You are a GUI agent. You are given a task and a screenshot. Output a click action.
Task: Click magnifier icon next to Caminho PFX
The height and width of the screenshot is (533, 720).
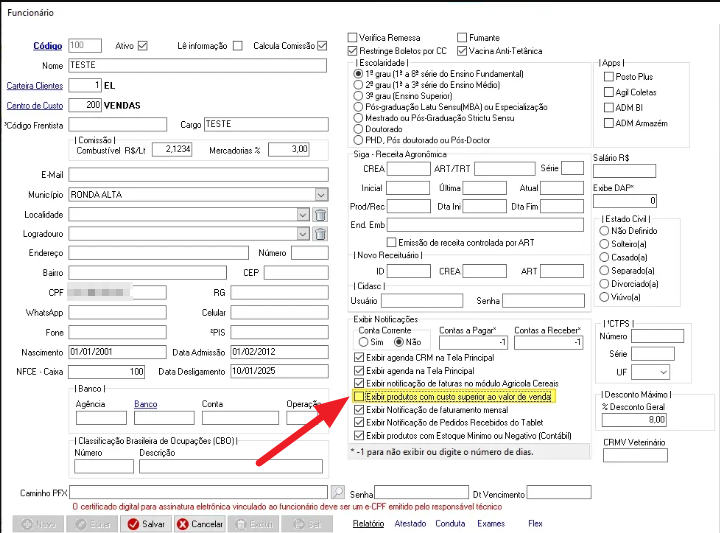[338, 493]
